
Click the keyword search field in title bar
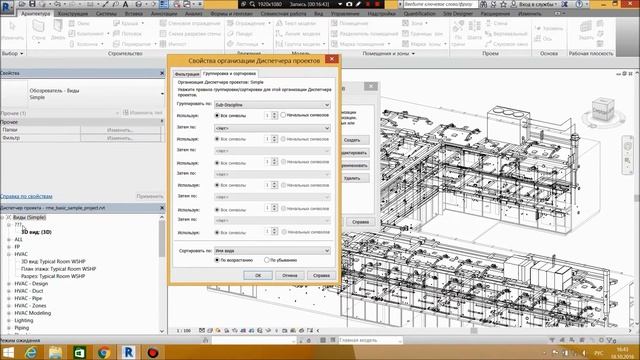[x=440, y=4]
